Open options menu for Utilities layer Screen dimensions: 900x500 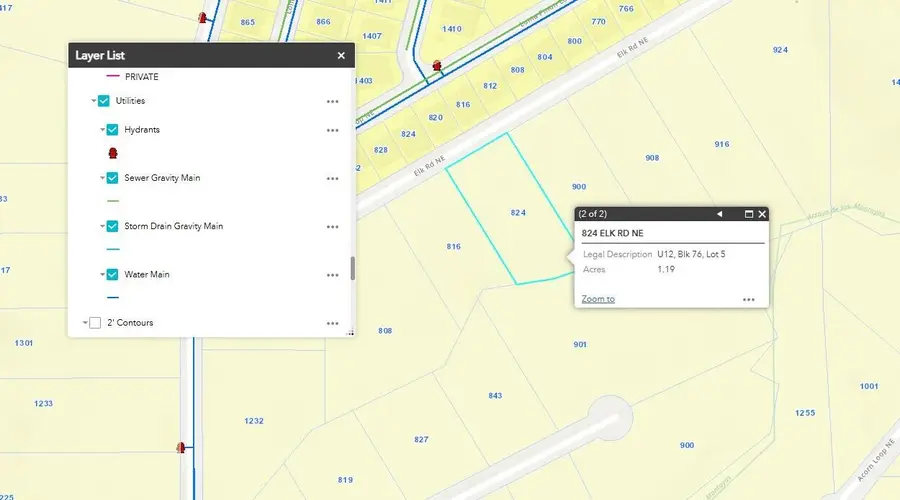[x=332, y=101]
